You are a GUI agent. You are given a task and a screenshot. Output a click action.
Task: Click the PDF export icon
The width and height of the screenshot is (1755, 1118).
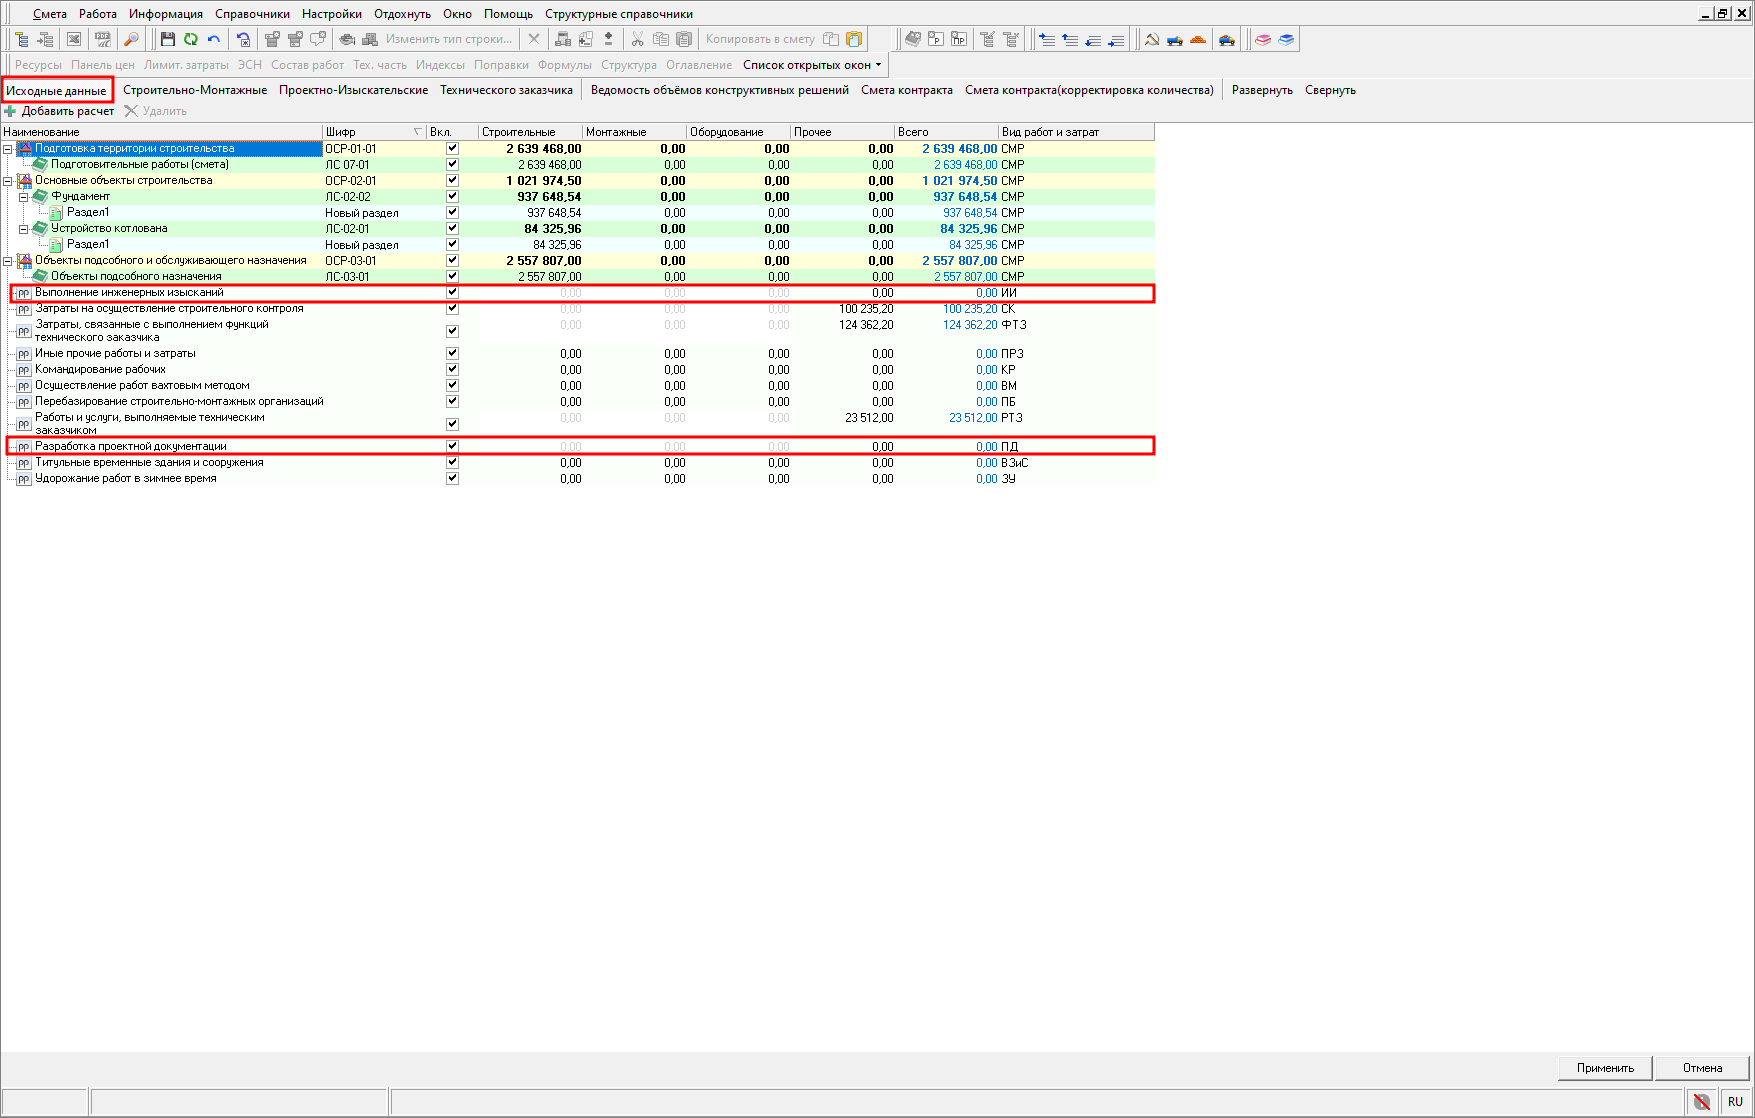click(x=102, y=39)
